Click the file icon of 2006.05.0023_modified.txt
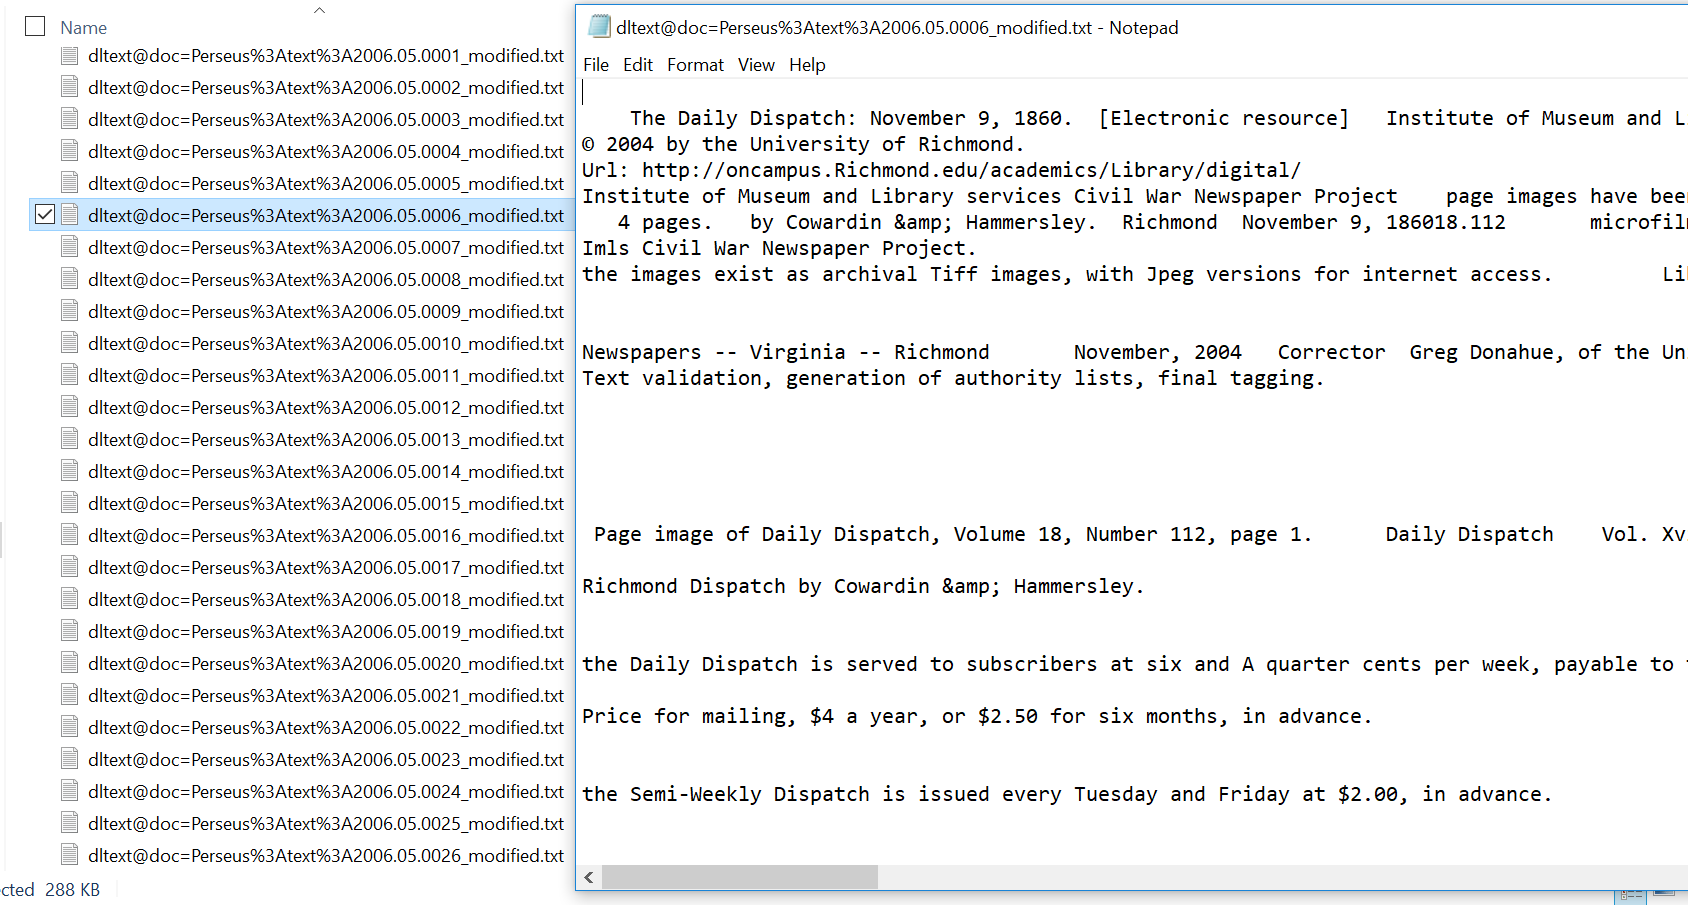Image resolution: width=1688 pixels, height=905 pixels. click(69, 759)
